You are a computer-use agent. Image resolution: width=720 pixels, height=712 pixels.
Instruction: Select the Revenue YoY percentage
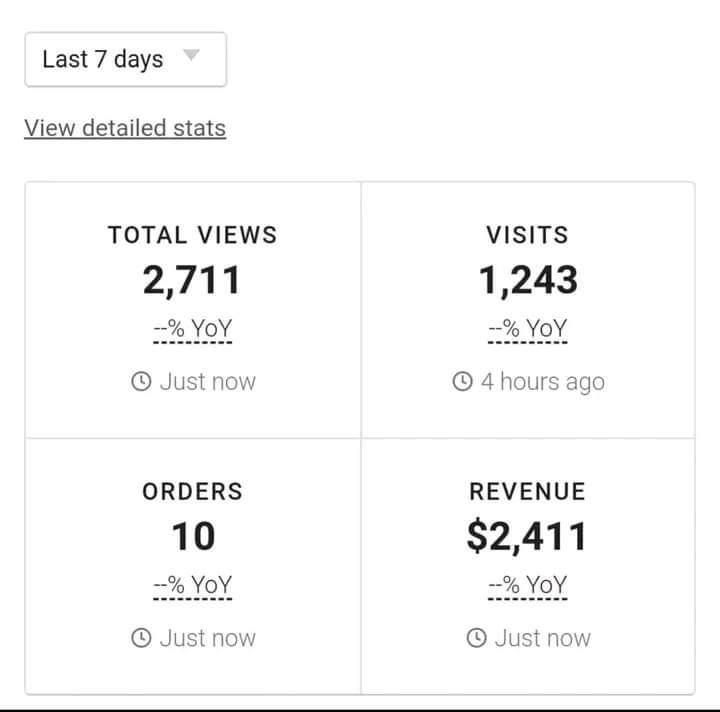tap(527, 585)
